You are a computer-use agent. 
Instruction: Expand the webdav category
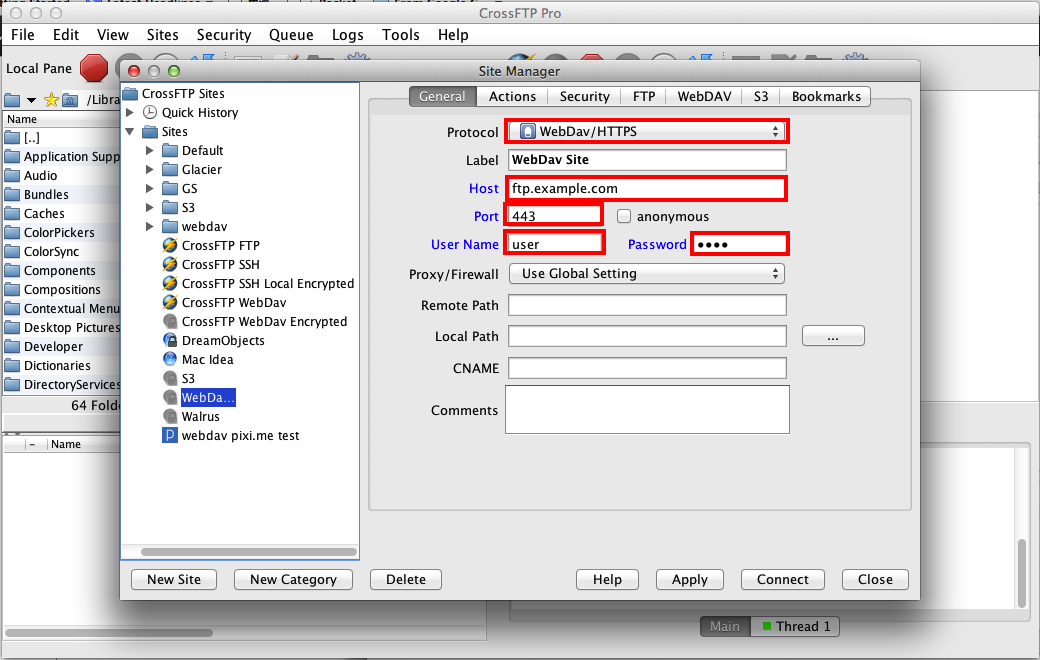[x=150, y=226]
